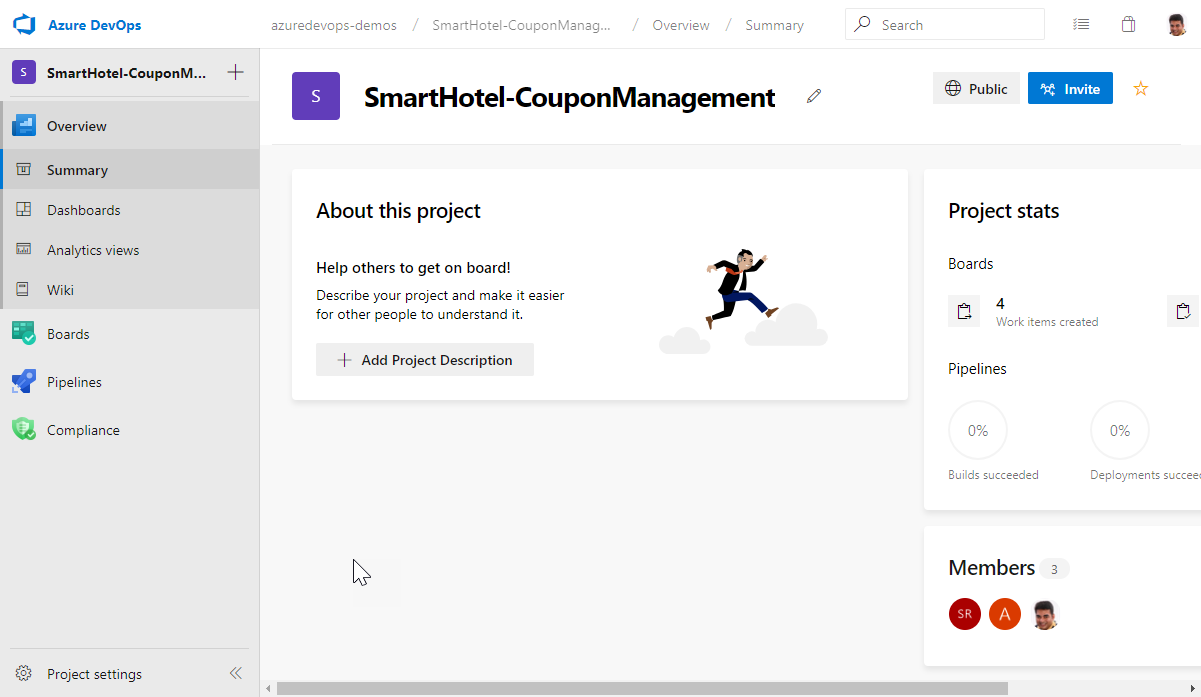Change the Public visibility setting
Screen dimensions: 1201x697
(976, 89)
